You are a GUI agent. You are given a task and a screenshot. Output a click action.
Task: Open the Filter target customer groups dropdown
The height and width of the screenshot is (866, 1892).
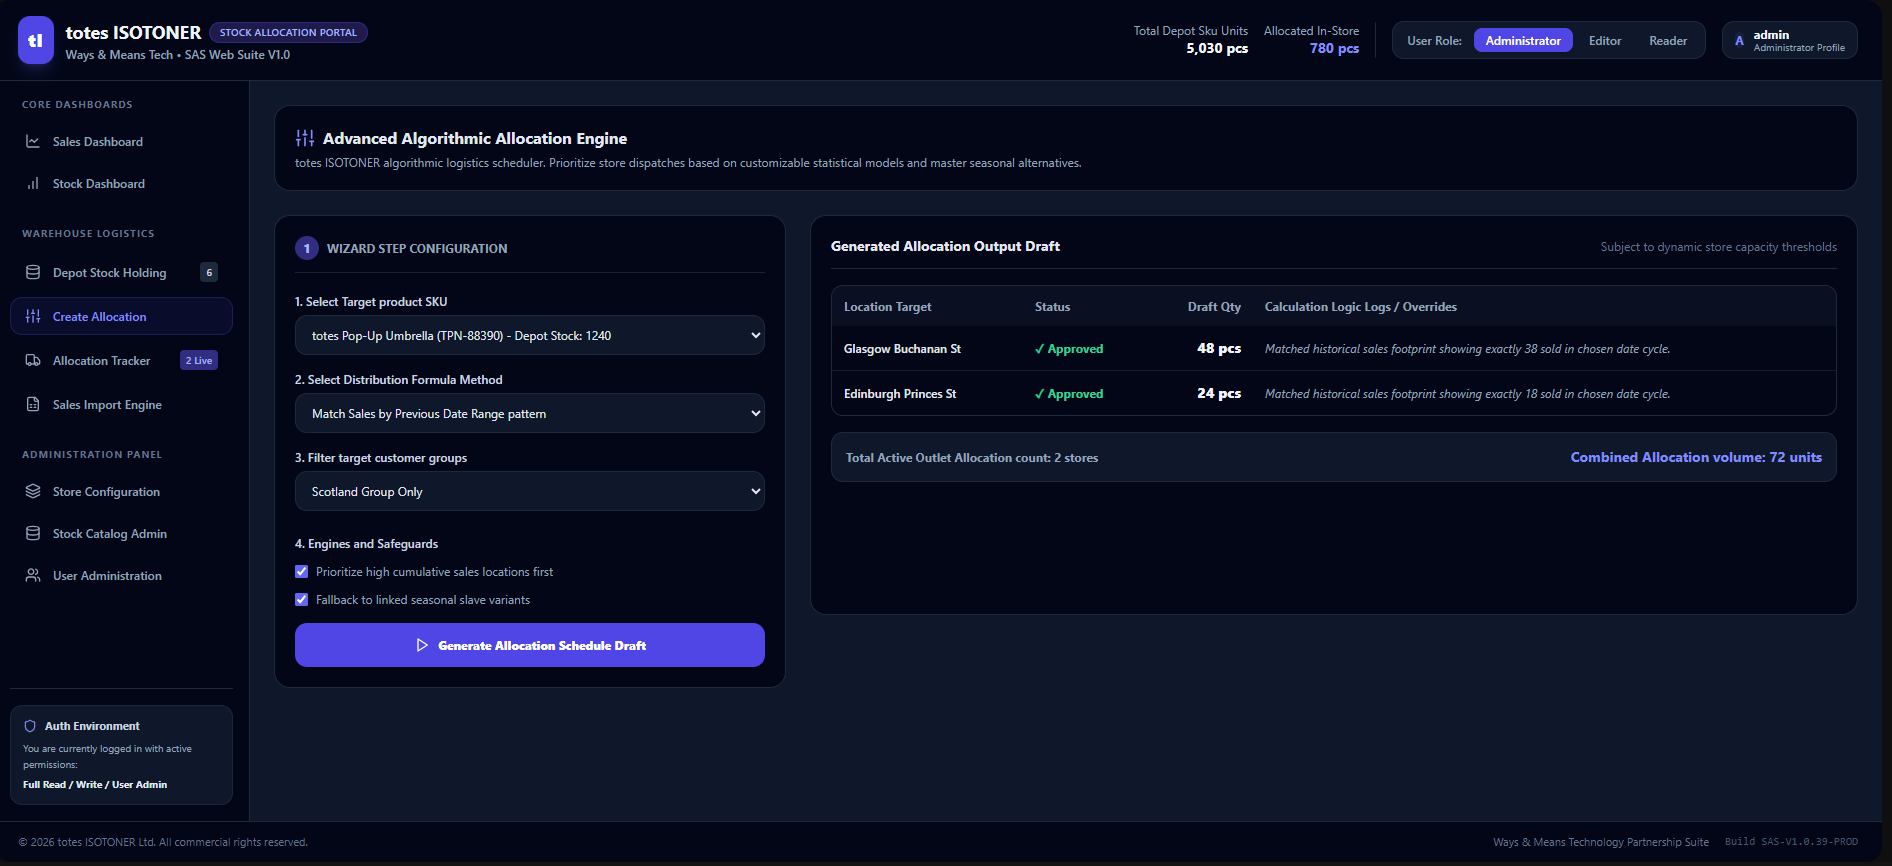530,492
